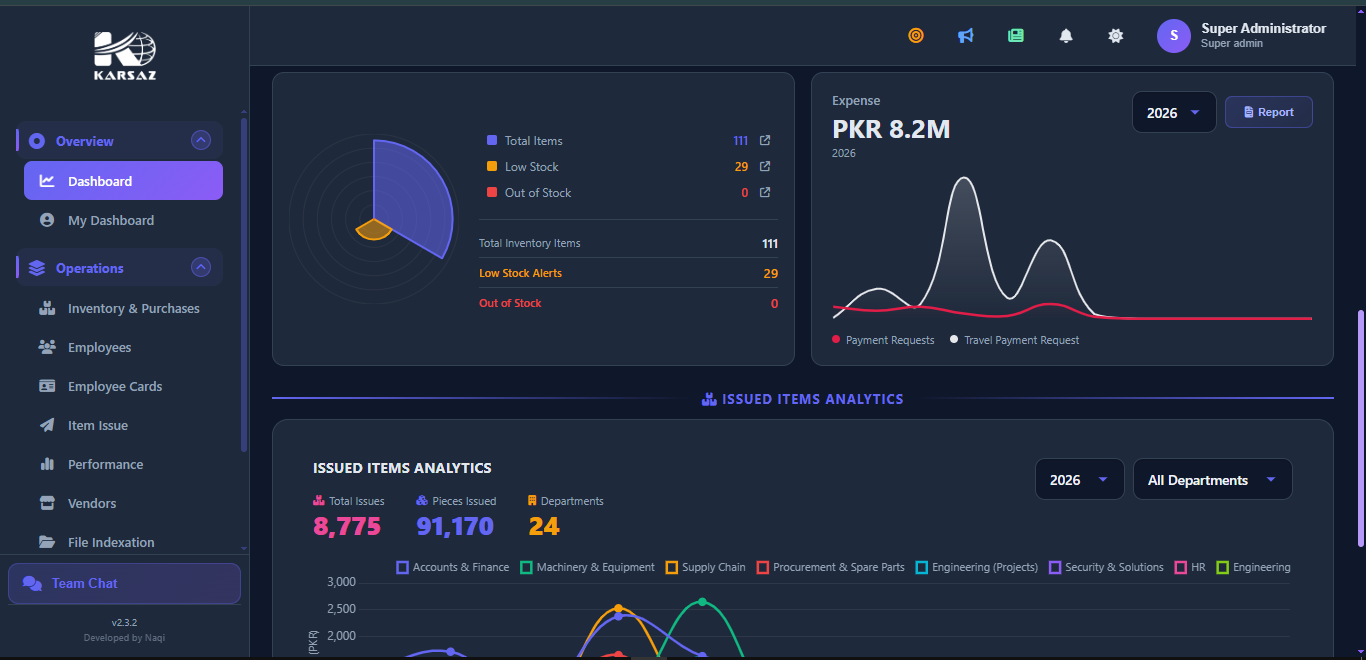The width and height of the screenshot is (1366, 660).
Task: Open Low Stock external link icon
Action: pos(765,167)
